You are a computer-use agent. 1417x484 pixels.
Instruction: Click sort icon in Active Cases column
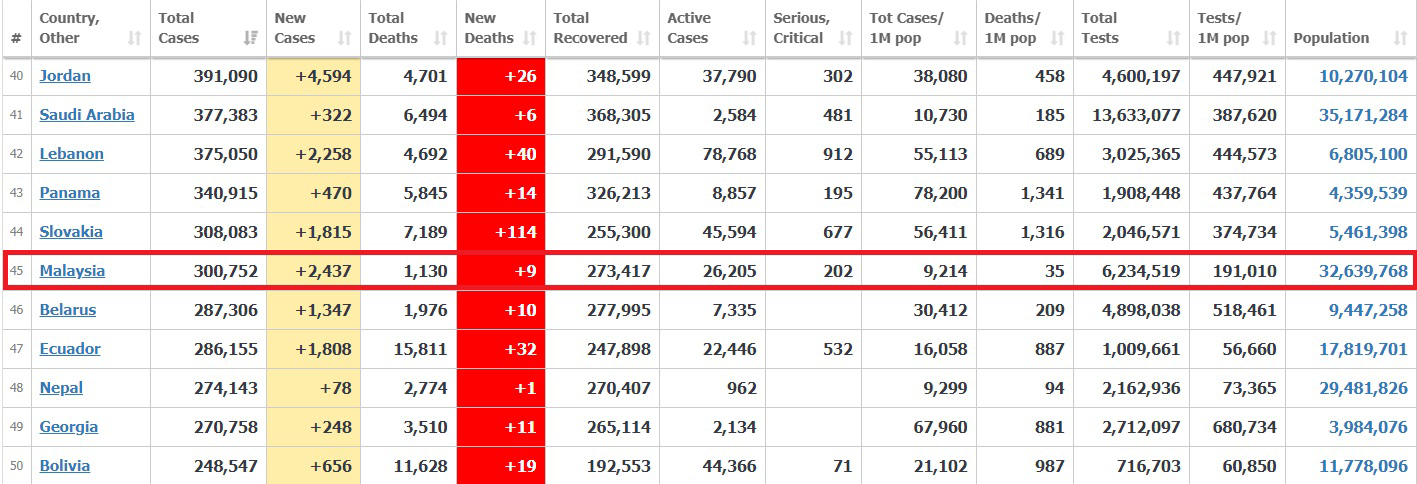(x=749, y=39)
